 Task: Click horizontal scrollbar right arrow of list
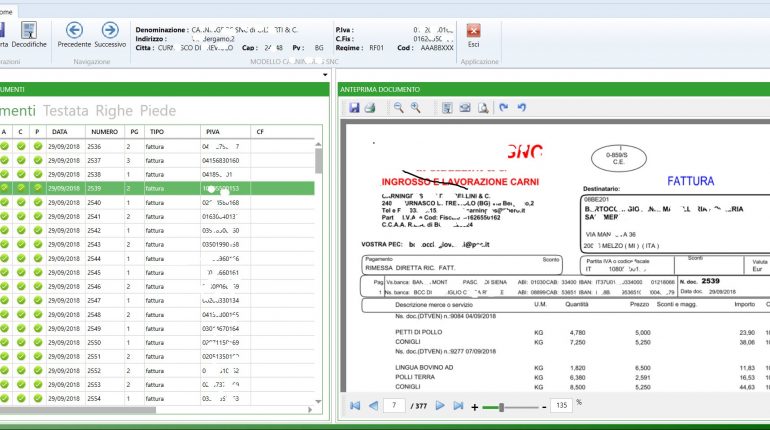[x=310, y=409]
